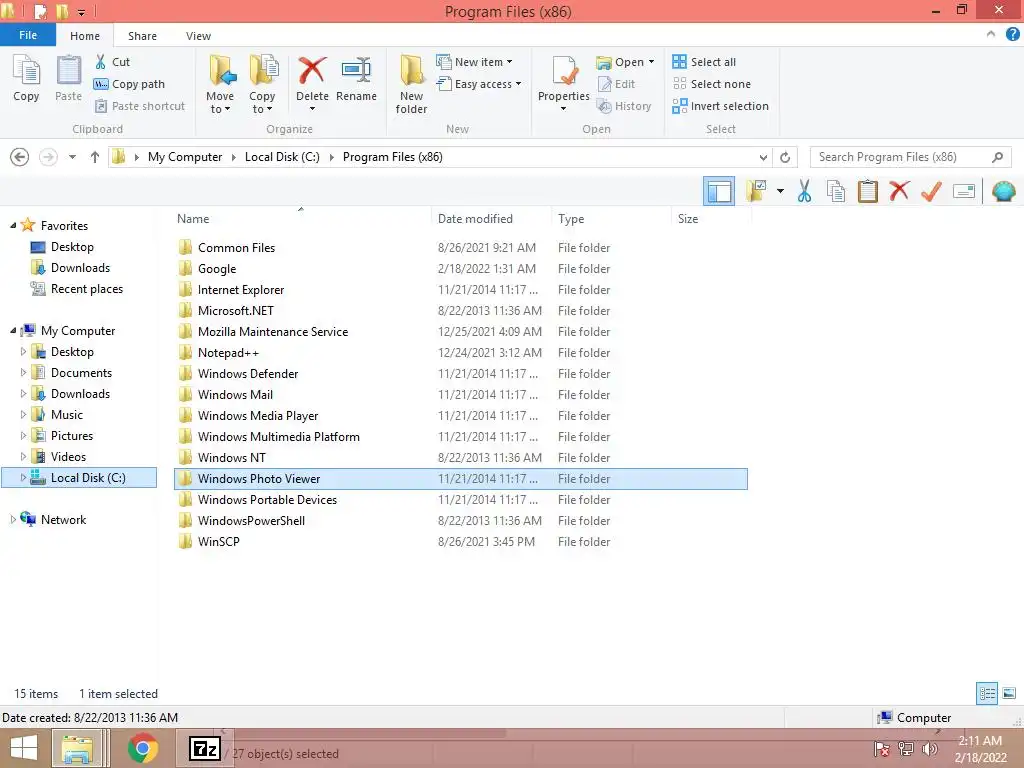Go up one folder level arrow
This screenshot has height=768, width=1024.
point(95,157)
